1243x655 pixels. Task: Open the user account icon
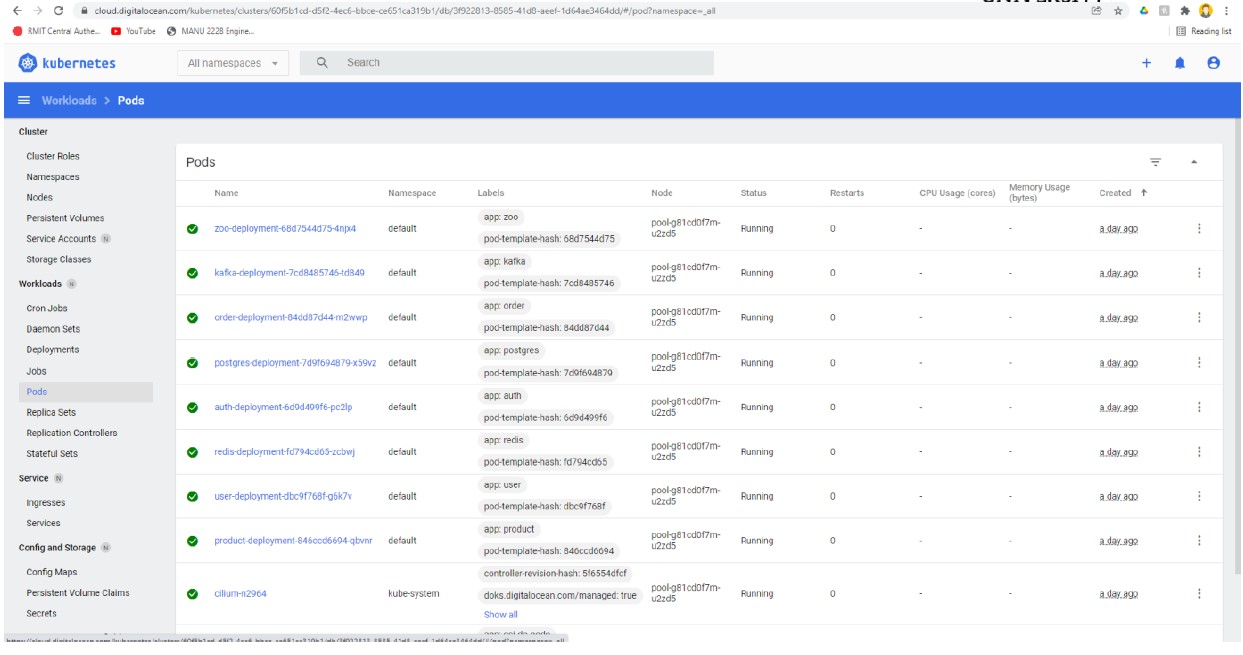(x=1213, y=63)
